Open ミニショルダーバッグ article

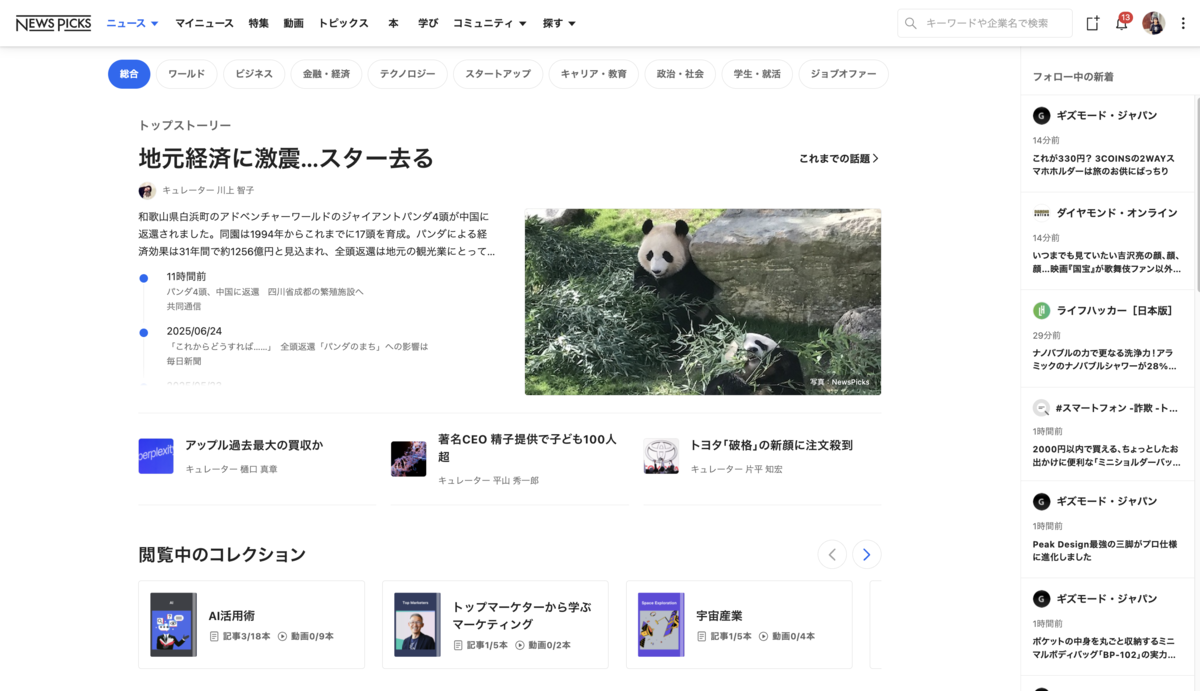click(x=1106, y=455)
